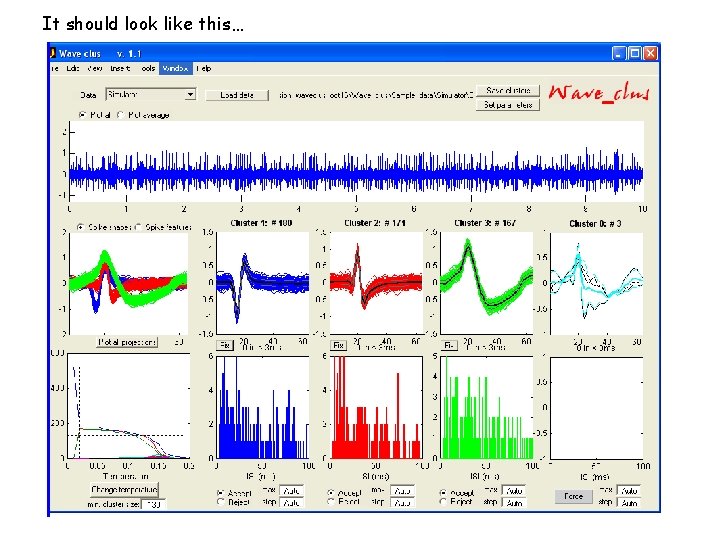Select Reject for Cluster 3 (green)

click(443, 502)
